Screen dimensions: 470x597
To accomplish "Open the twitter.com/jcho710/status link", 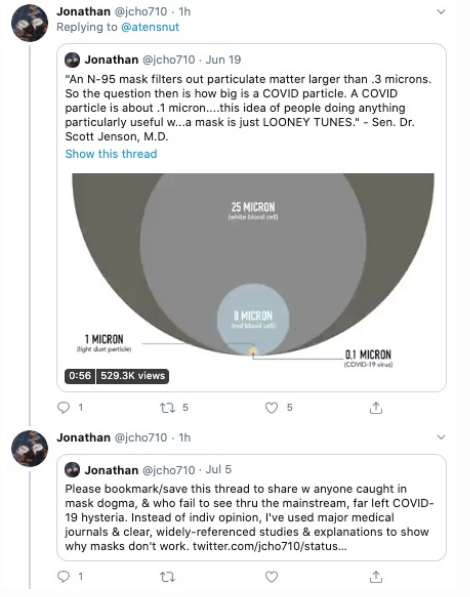I will [x=269, y=546].
